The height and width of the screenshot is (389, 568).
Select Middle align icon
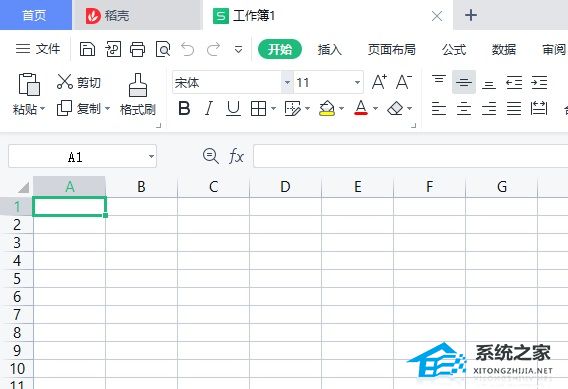pos(464,82)
